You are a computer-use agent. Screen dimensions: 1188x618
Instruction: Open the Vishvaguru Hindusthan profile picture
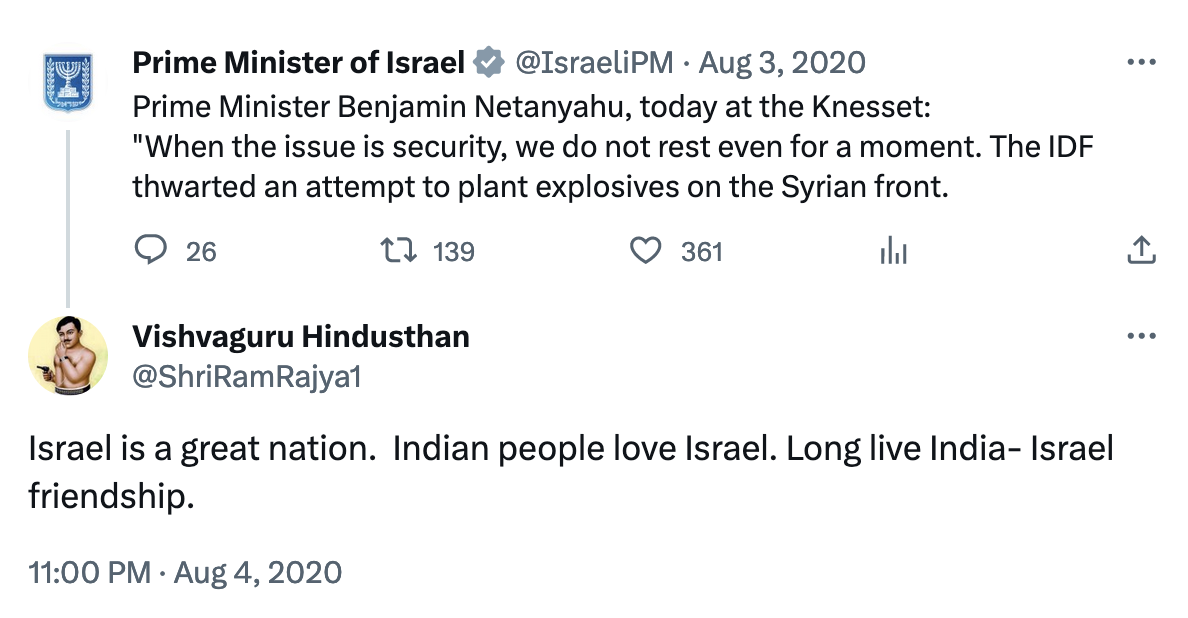click(68, 357)
